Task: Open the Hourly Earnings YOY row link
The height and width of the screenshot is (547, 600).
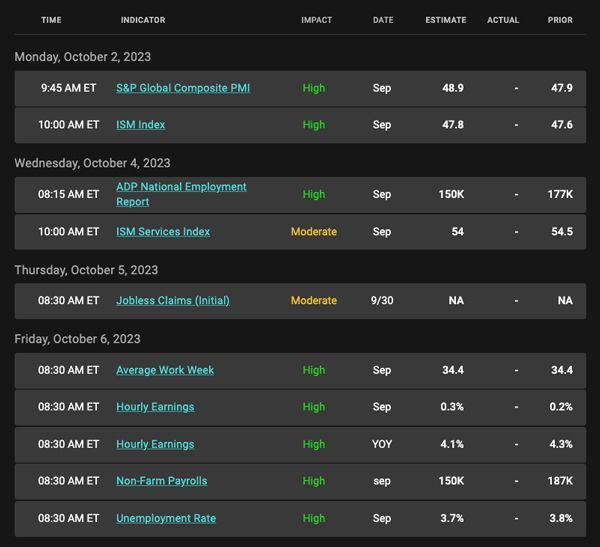Action: 155,444
